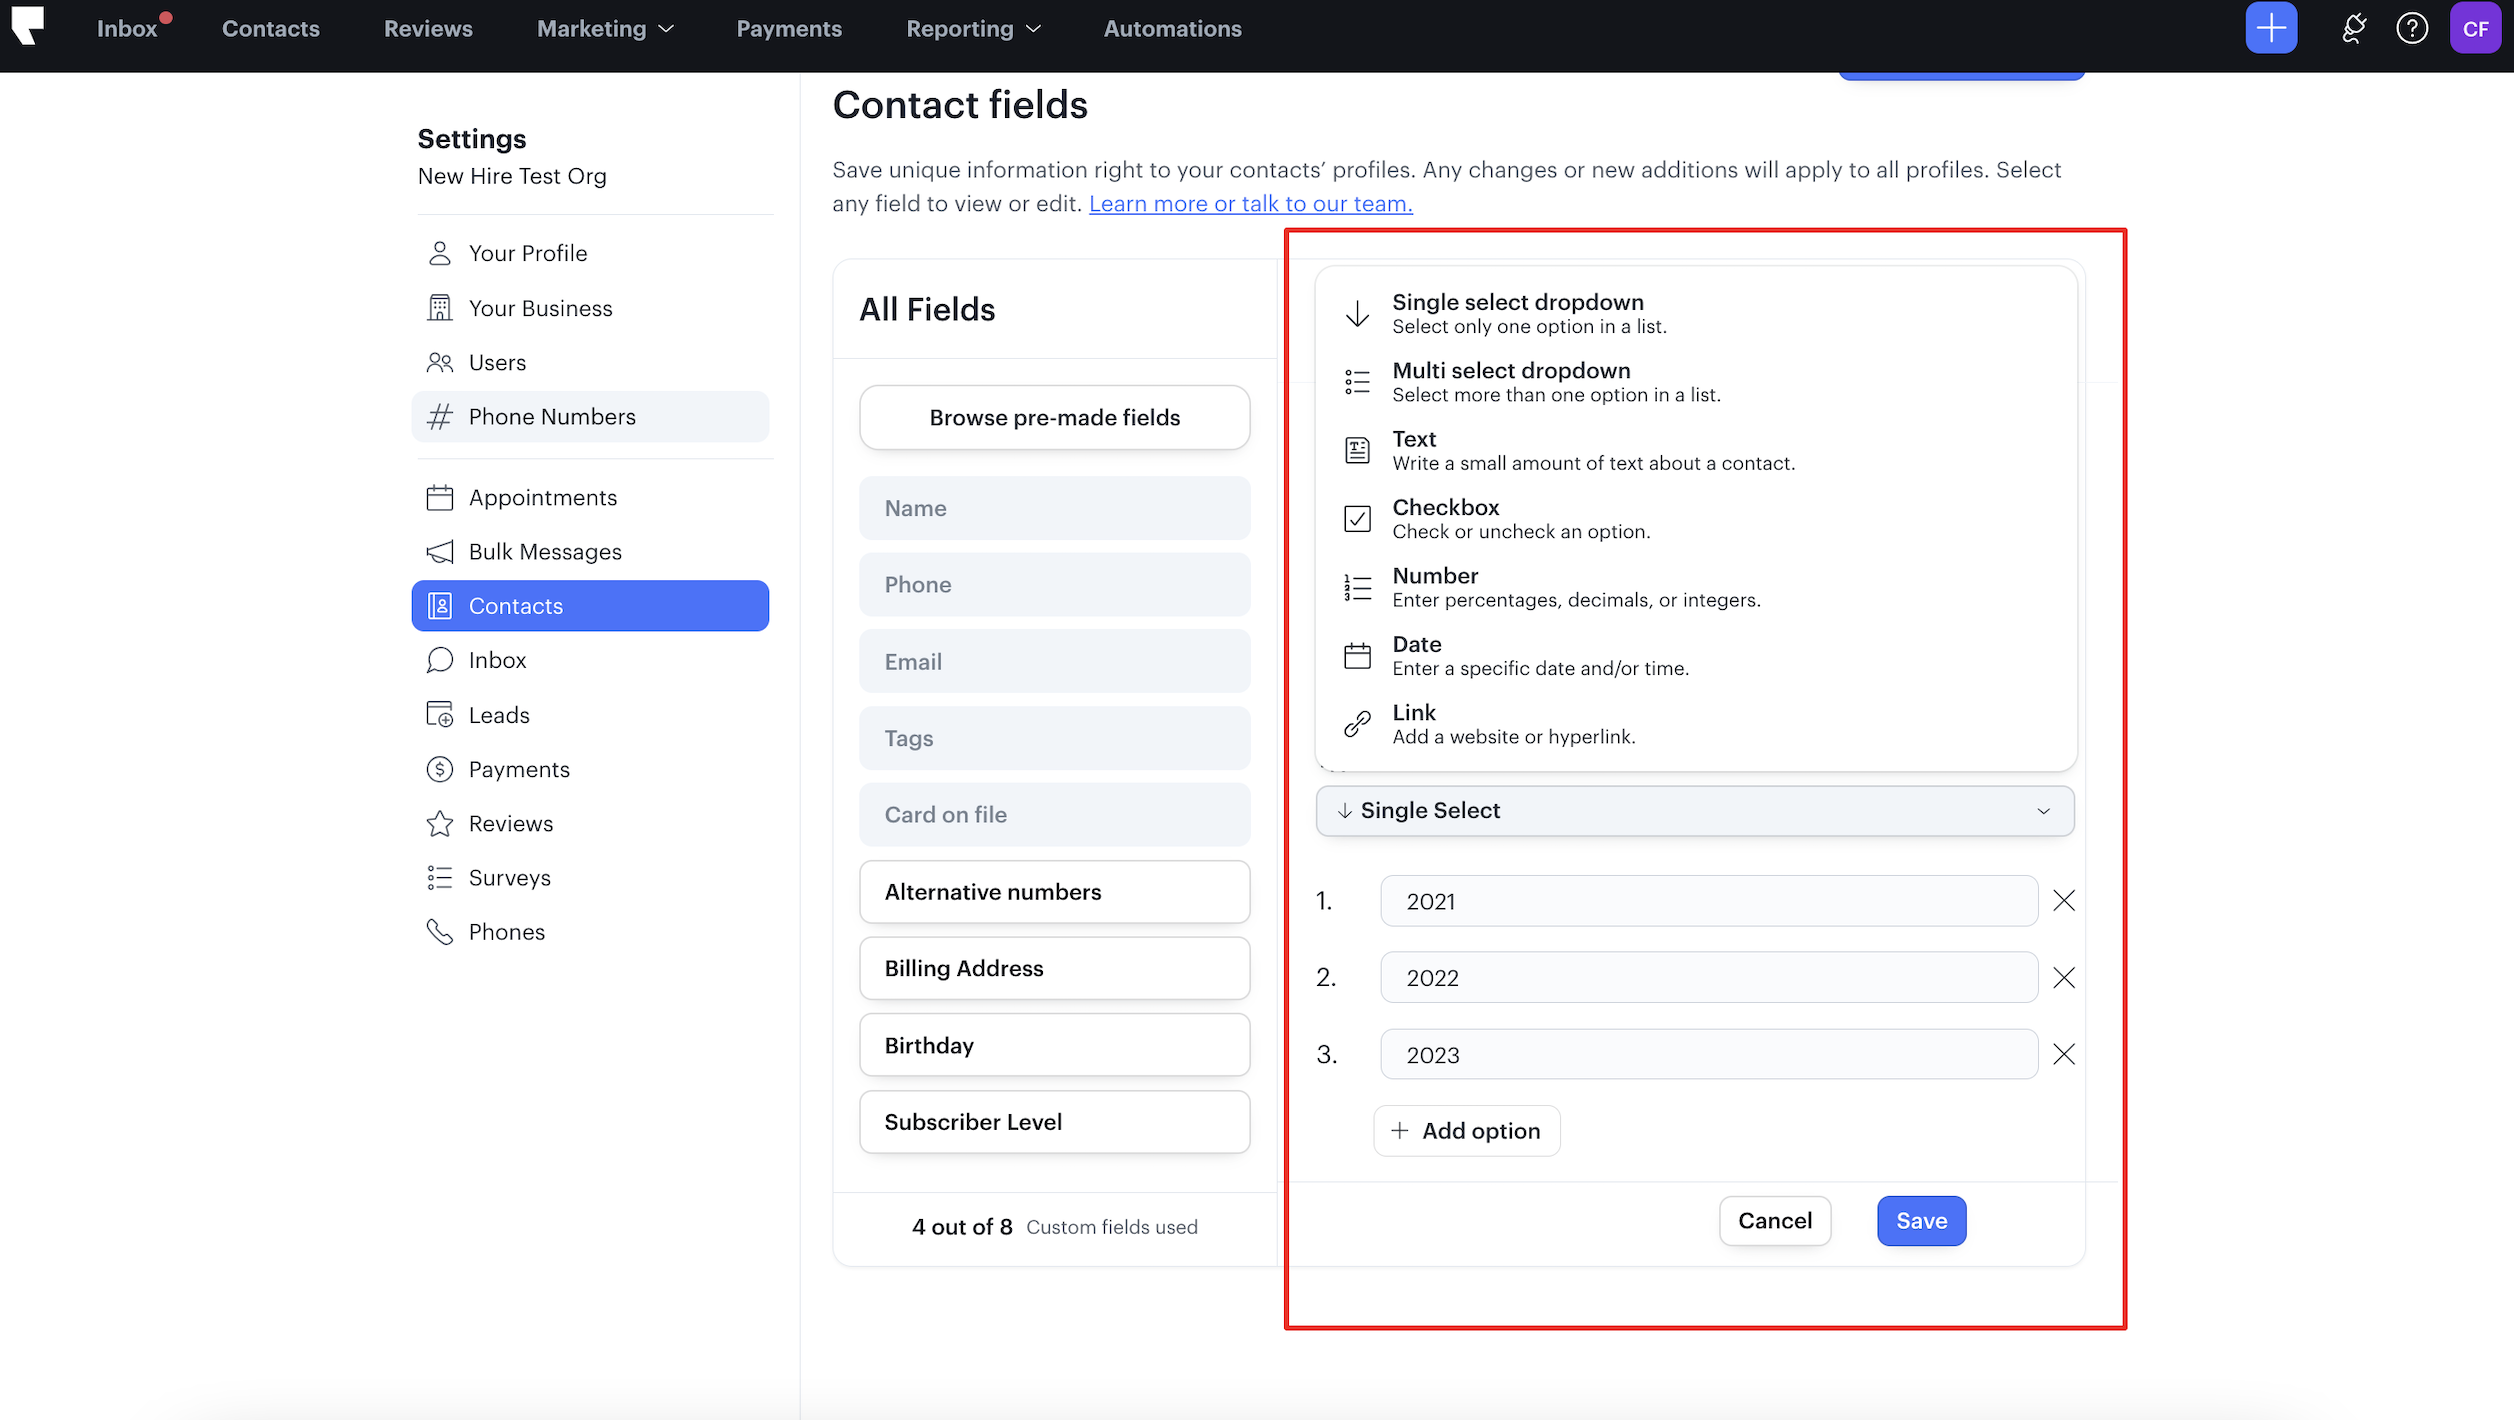The width and height of the screenshot is (2514, 1420).
Task: Open the Inbox navigation item
Action: click(127, 28)
